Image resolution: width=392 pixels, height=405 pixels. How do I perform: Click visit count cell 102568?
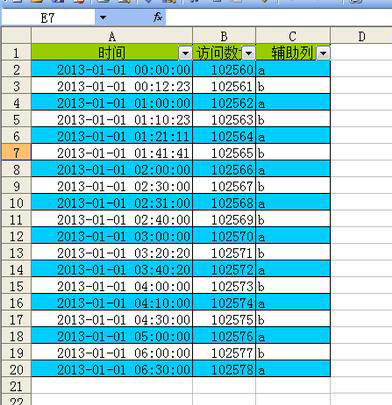tap(224, 203)
